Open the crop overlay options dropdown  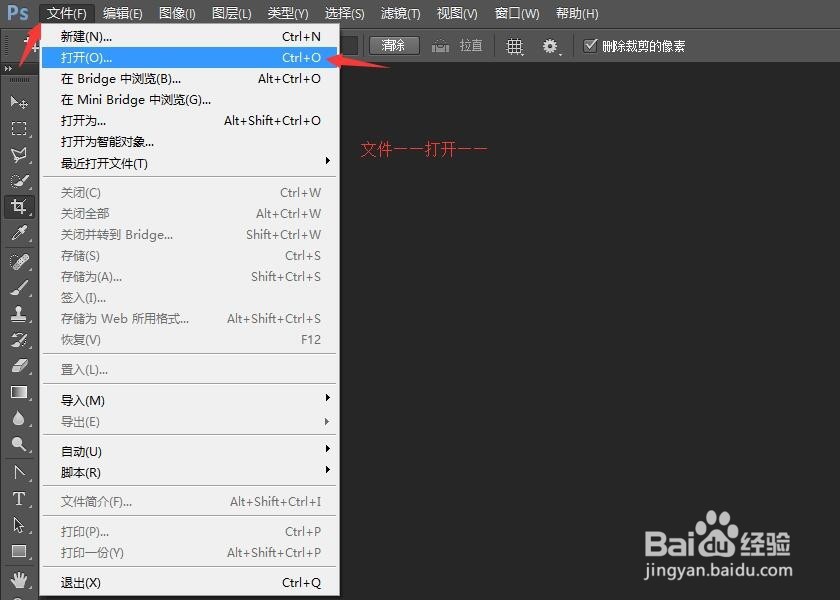click(515, 44)
